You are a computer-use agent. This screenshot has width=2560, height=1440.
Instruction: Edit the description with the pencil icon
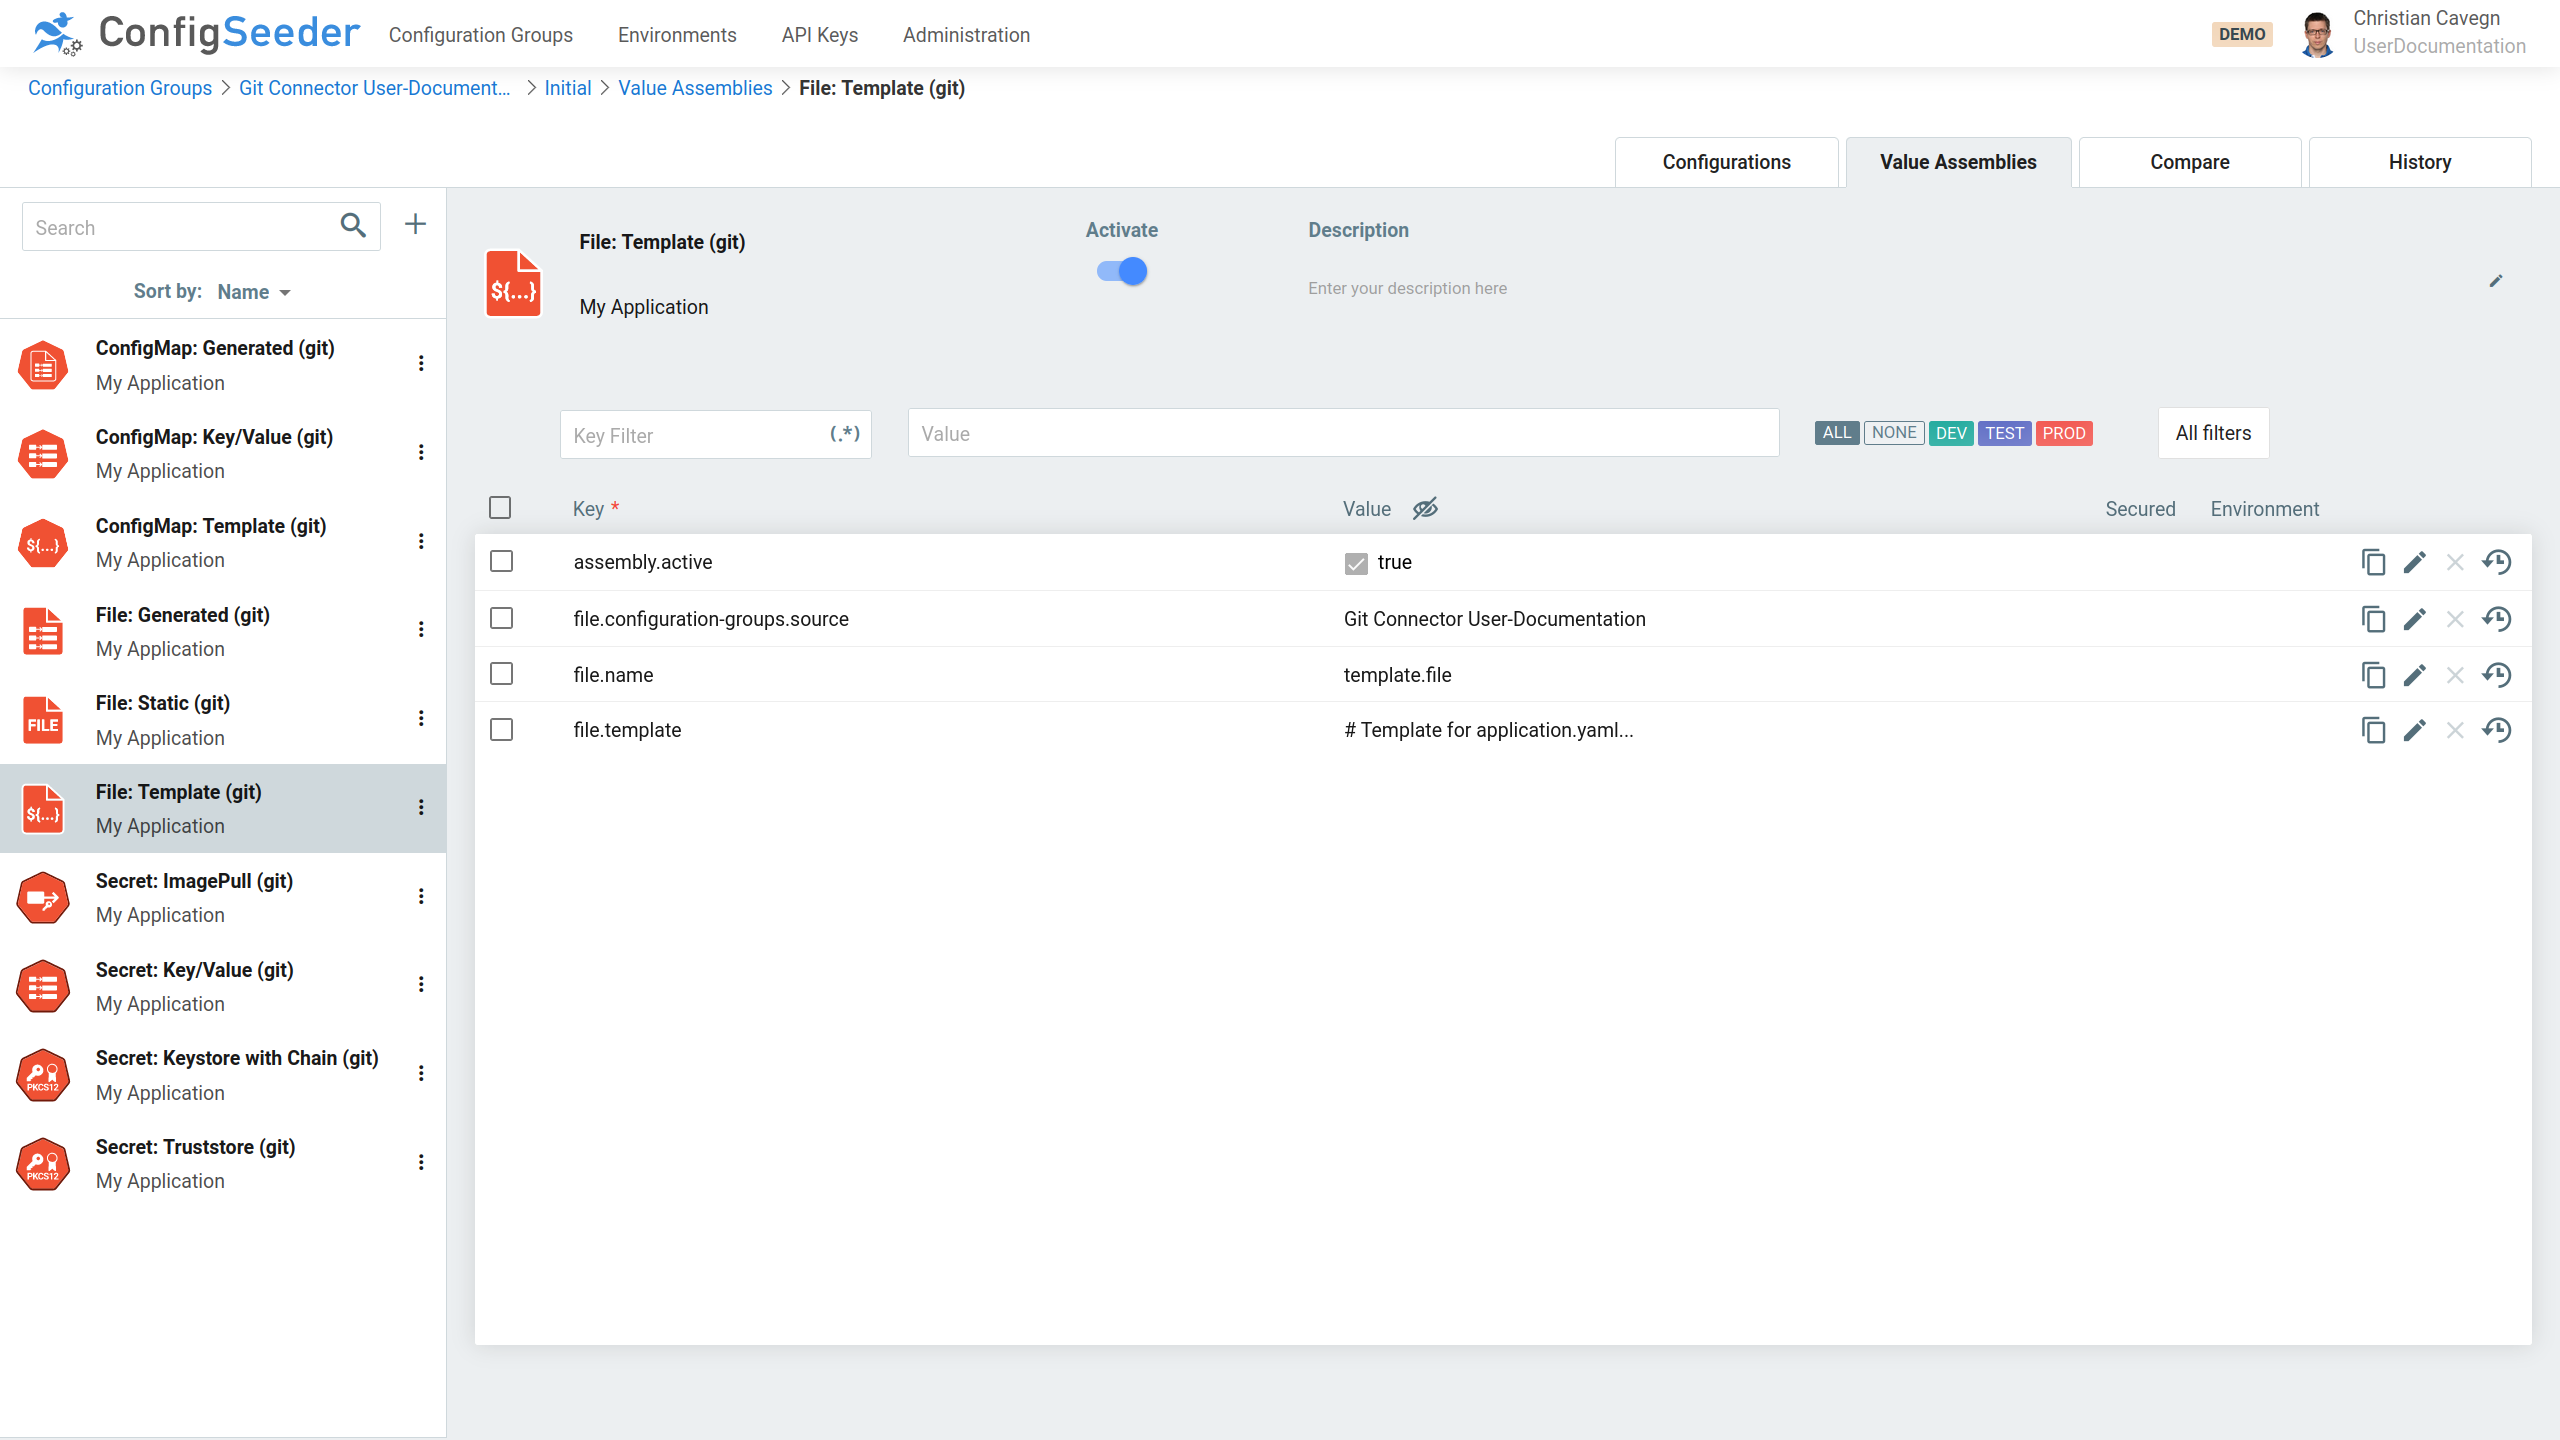[2496, 281]
